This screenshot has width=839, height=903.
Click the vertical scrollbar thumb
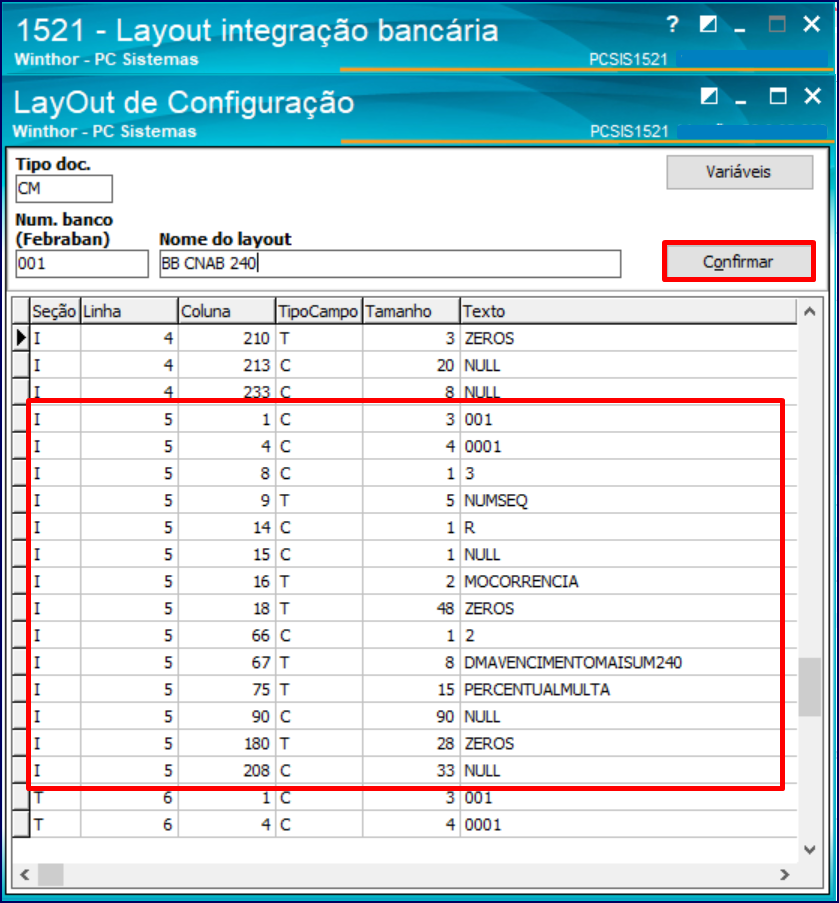pos(809,686)
